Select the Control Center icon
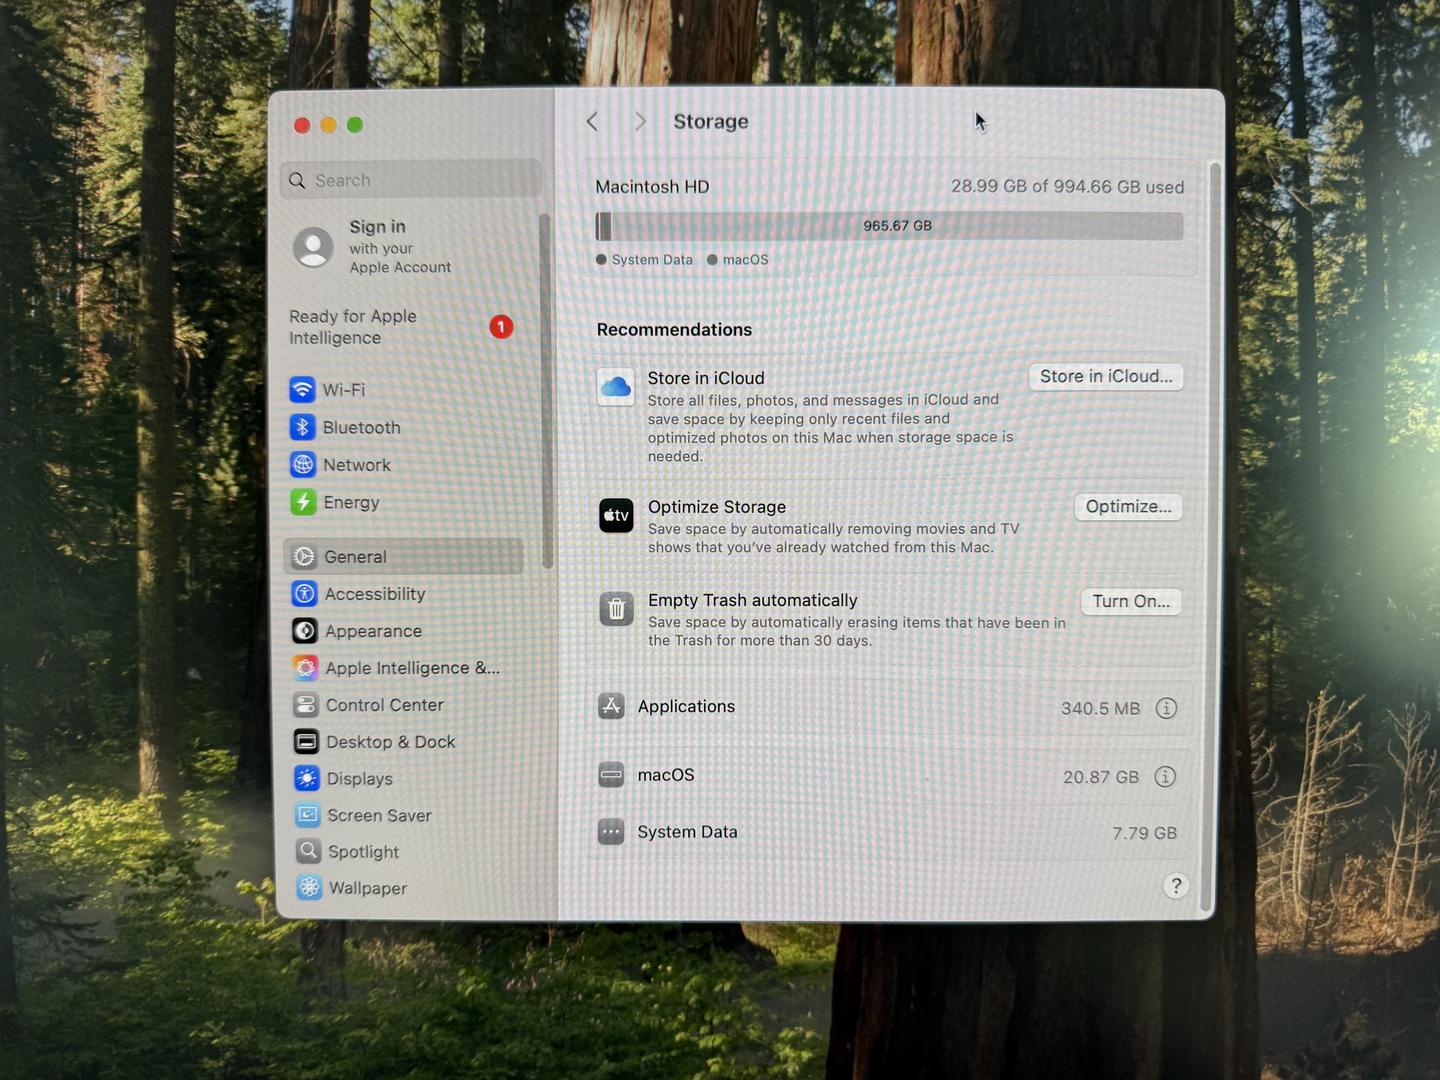 tap(306, 705)
